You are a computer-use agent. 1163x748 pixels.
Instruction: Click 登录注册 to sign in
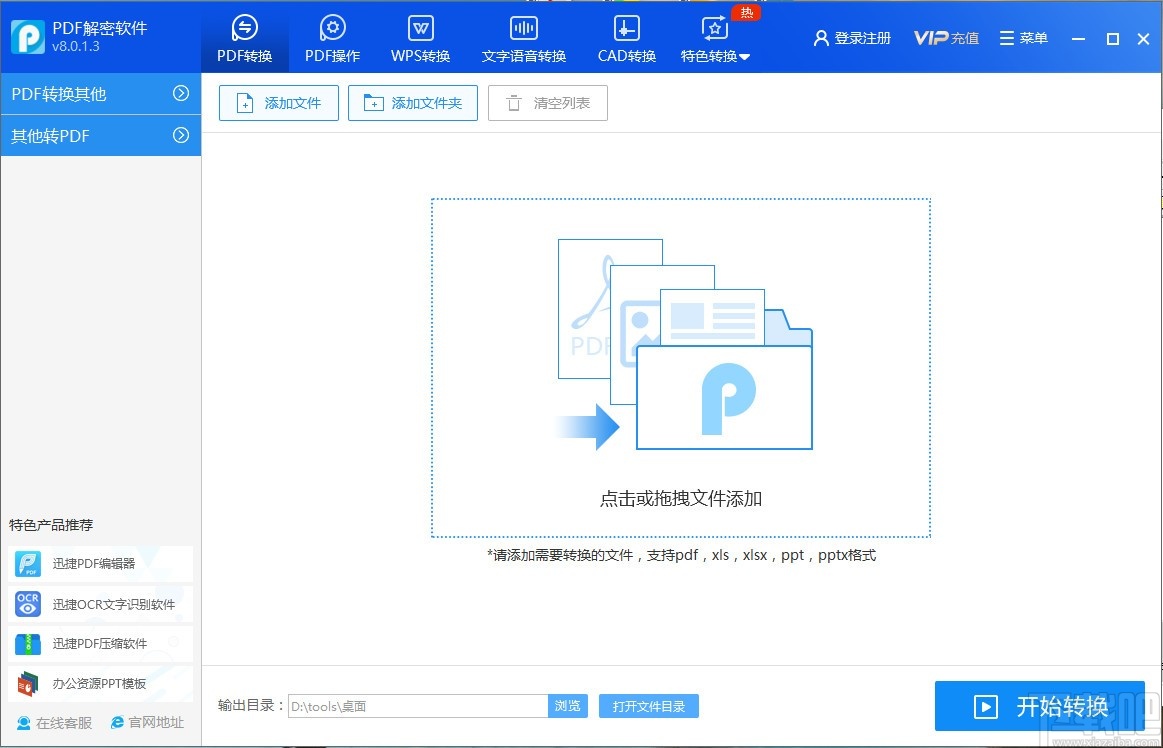(x=851, y=37)
